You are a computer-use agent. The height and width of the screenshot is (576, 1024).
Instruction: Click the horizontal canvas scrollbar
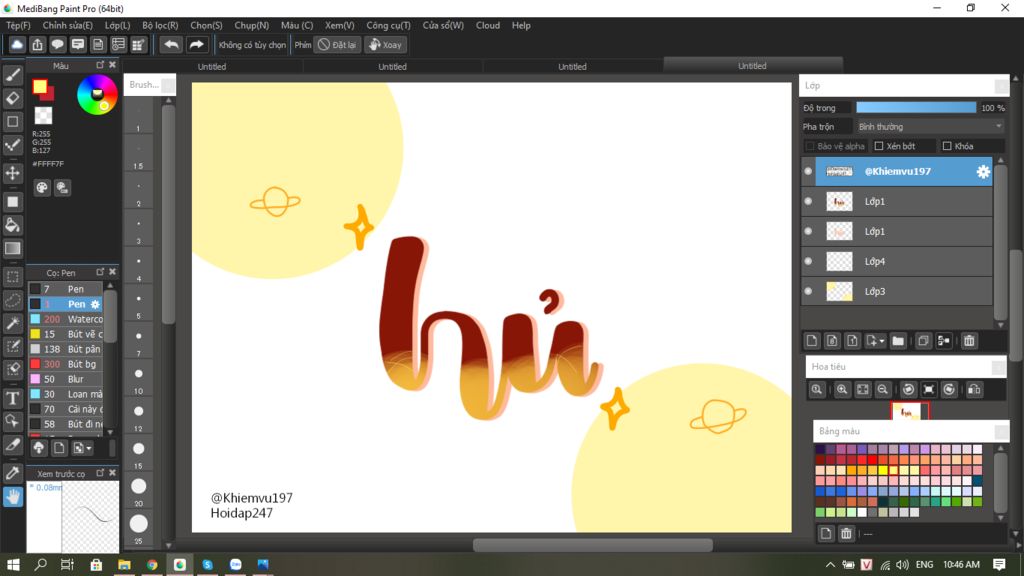(592, 545)
